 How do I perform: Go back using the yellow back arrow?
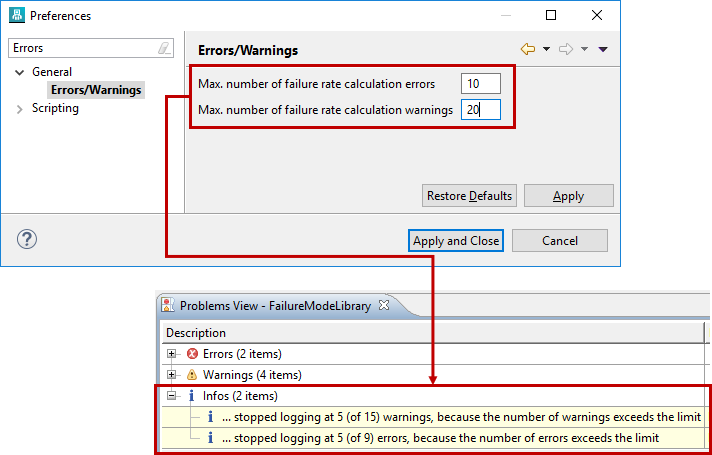point(528,49)
